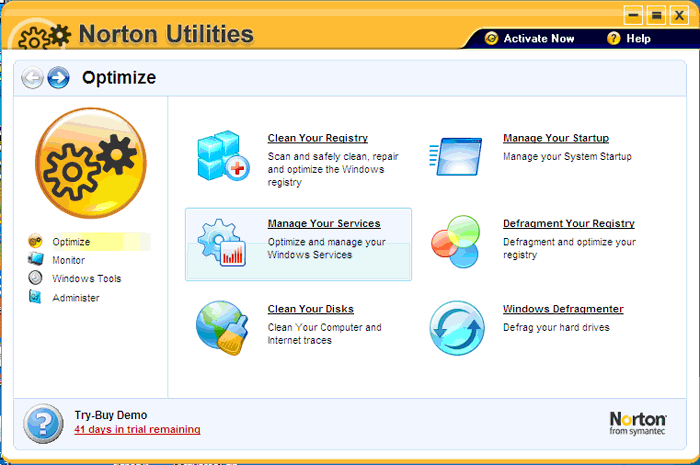Click the Clean Your Disks globe icon
Screen dimensions: 700x465
coord(222,328)
